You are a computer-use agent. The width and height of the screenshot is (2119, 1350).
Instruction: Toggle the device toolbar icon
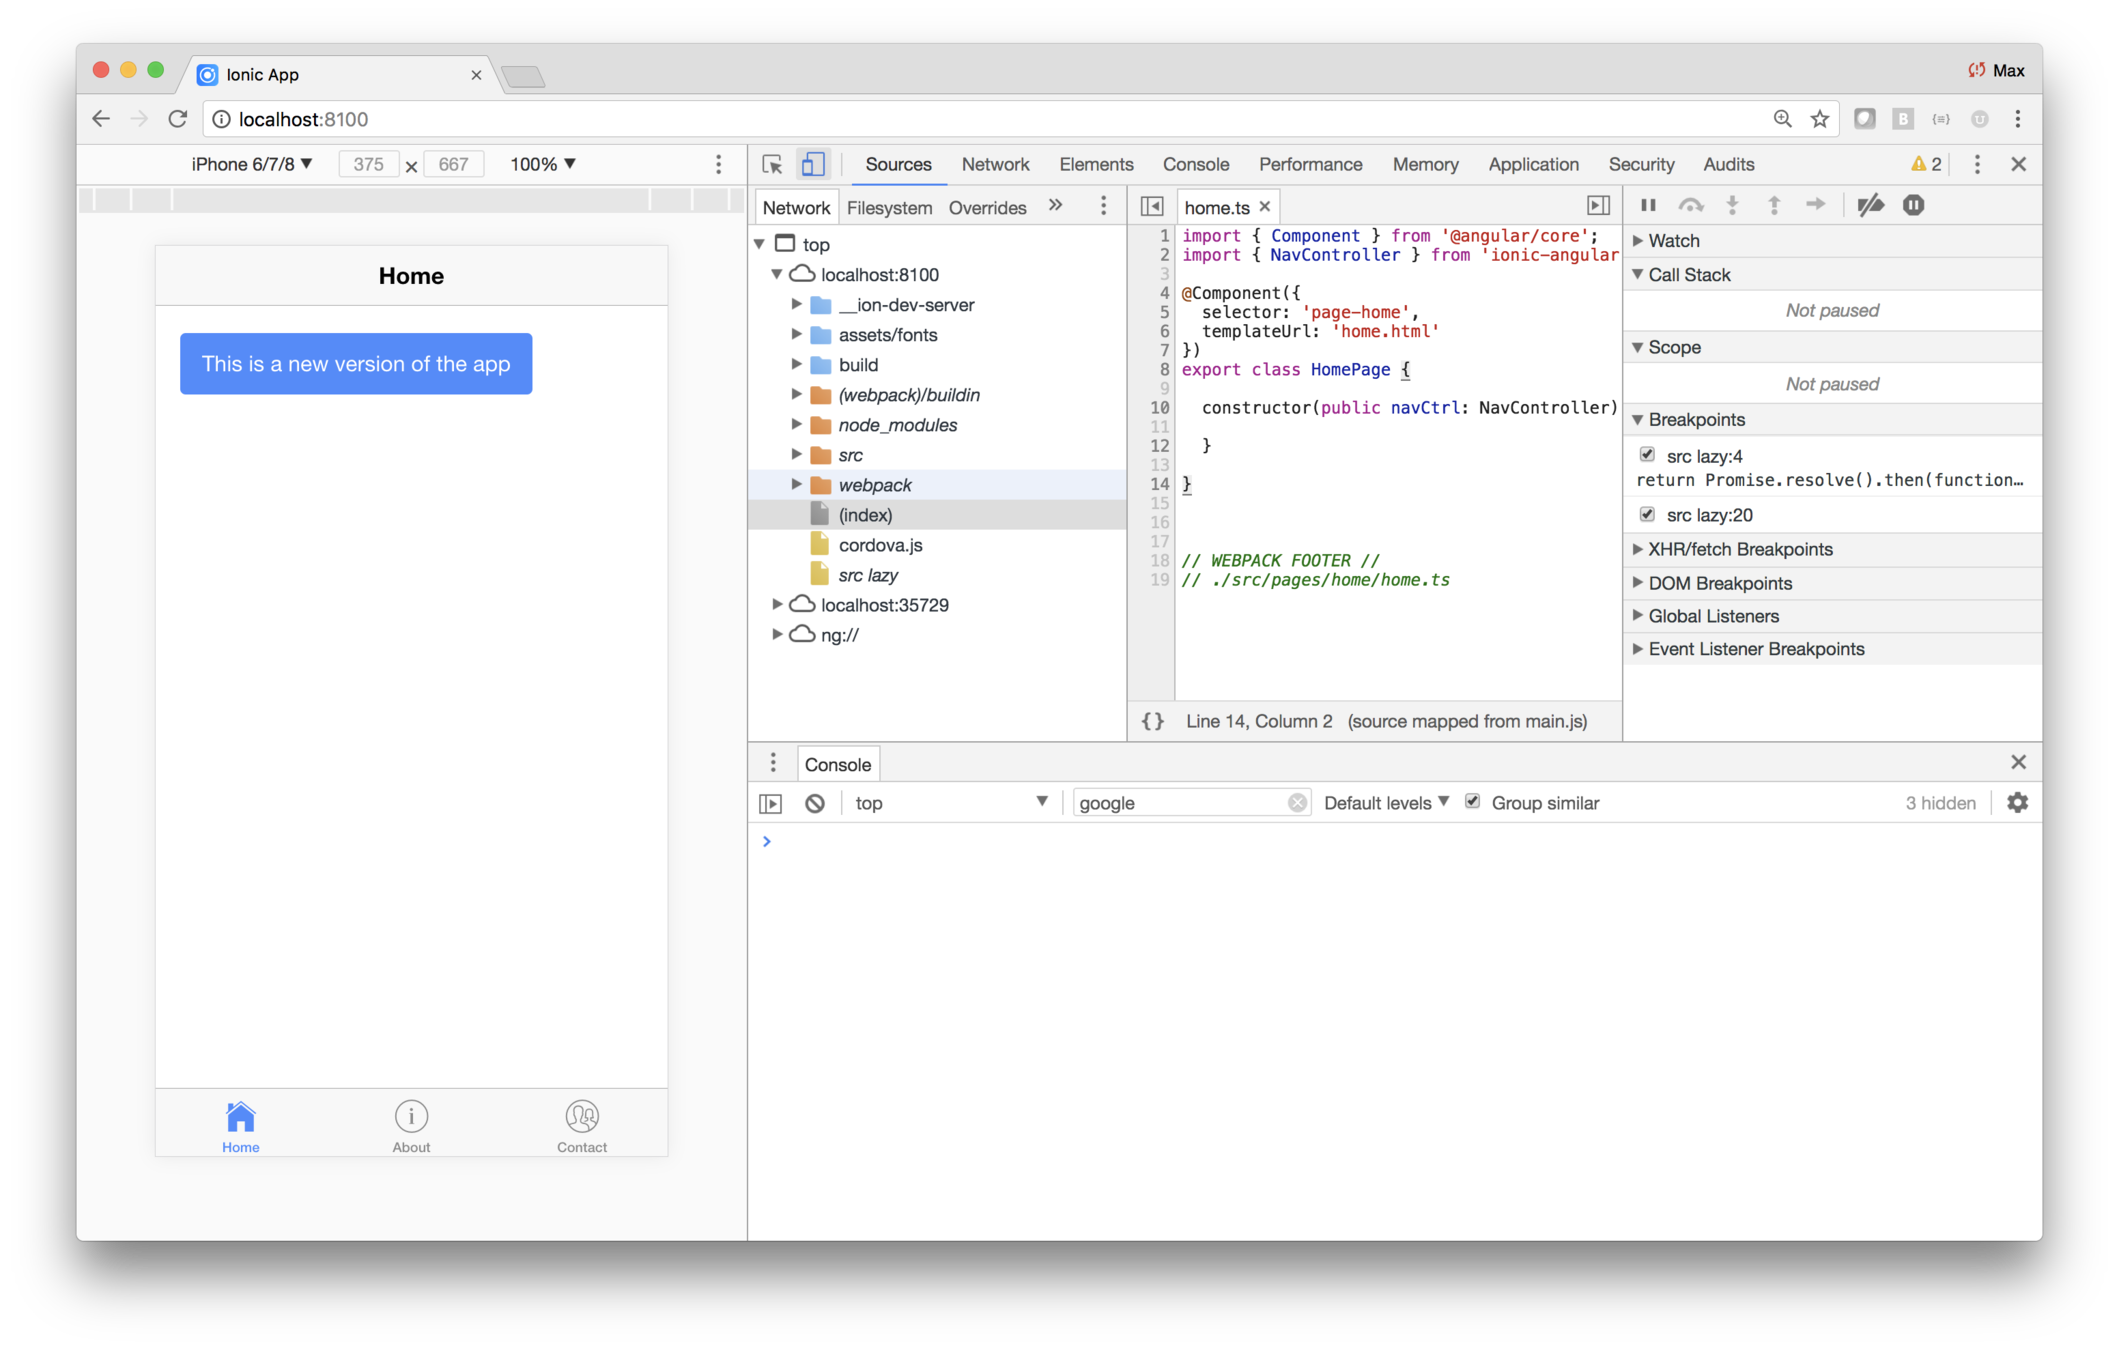coord(813,164)
